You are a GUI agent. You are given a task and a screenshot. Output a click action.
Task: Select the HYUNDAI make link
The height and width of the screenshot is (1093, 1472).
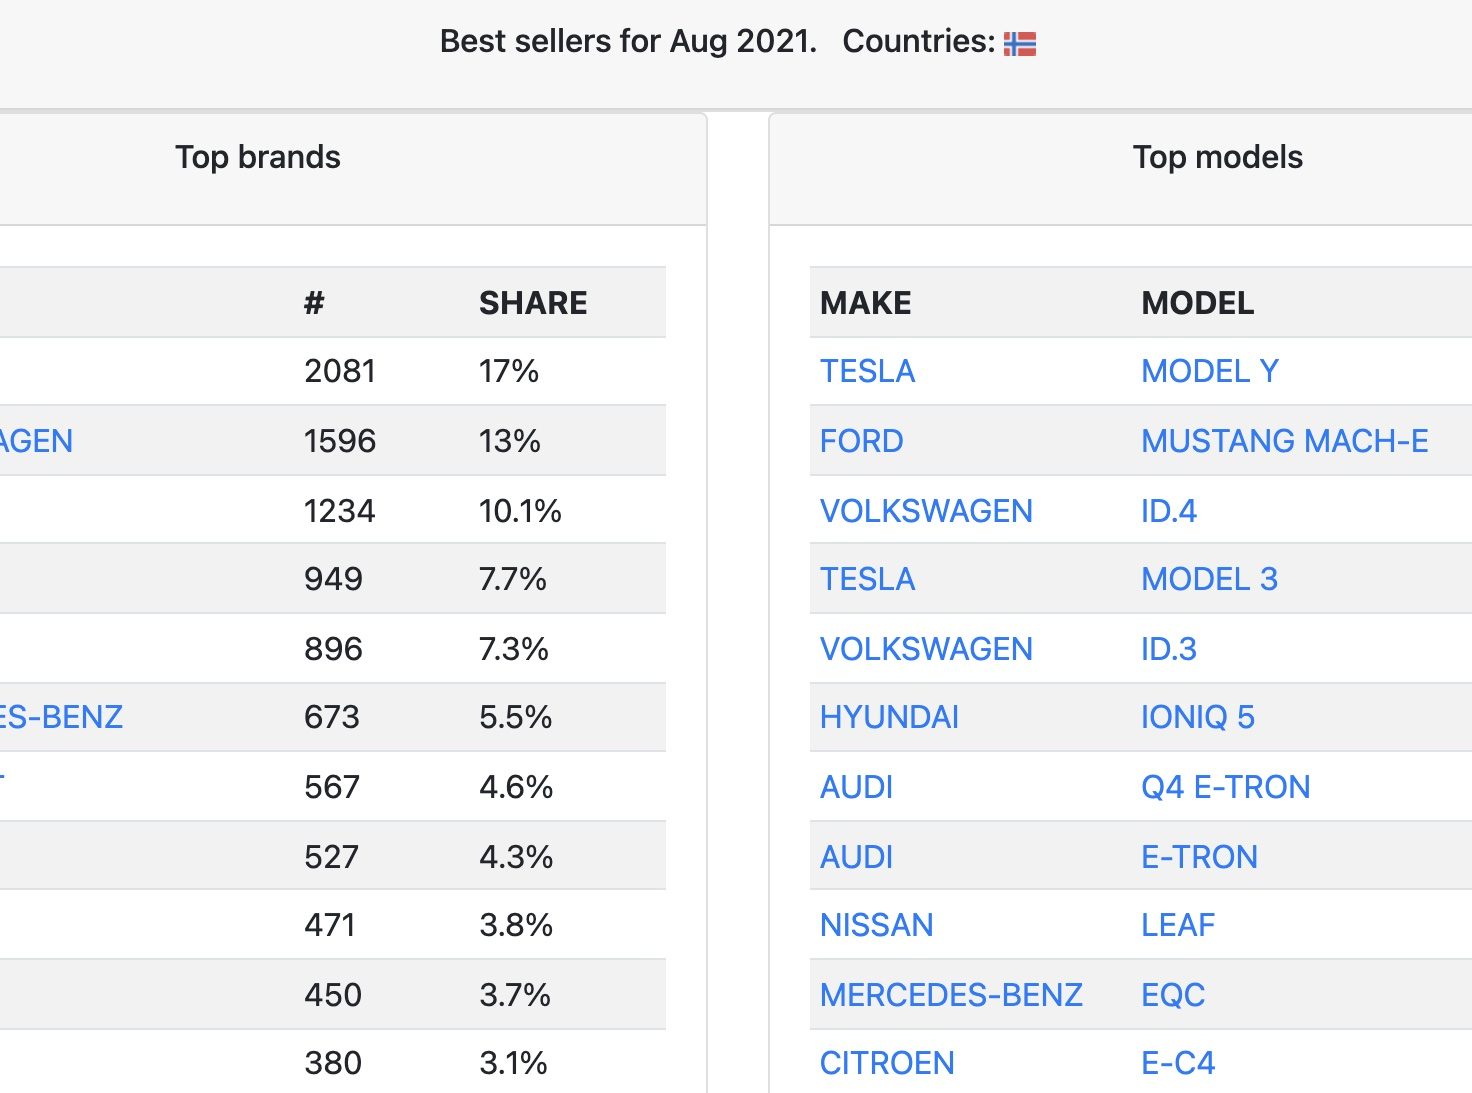click(889, 717)
